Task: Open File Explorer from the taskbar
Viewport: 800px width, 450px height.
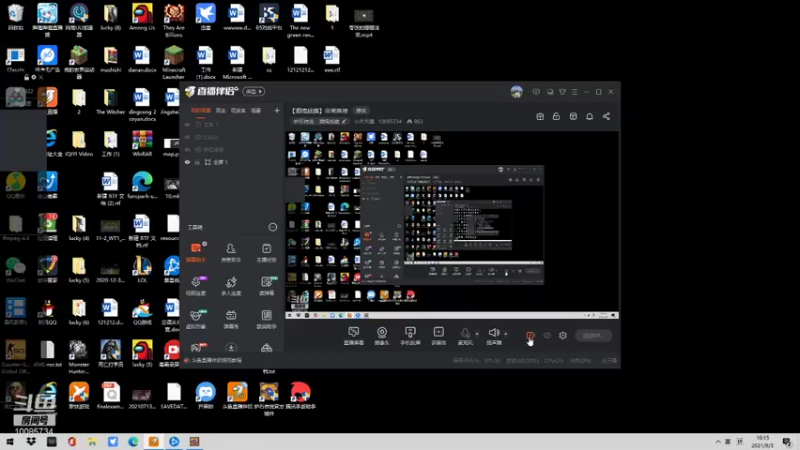Action: (92, 442)
